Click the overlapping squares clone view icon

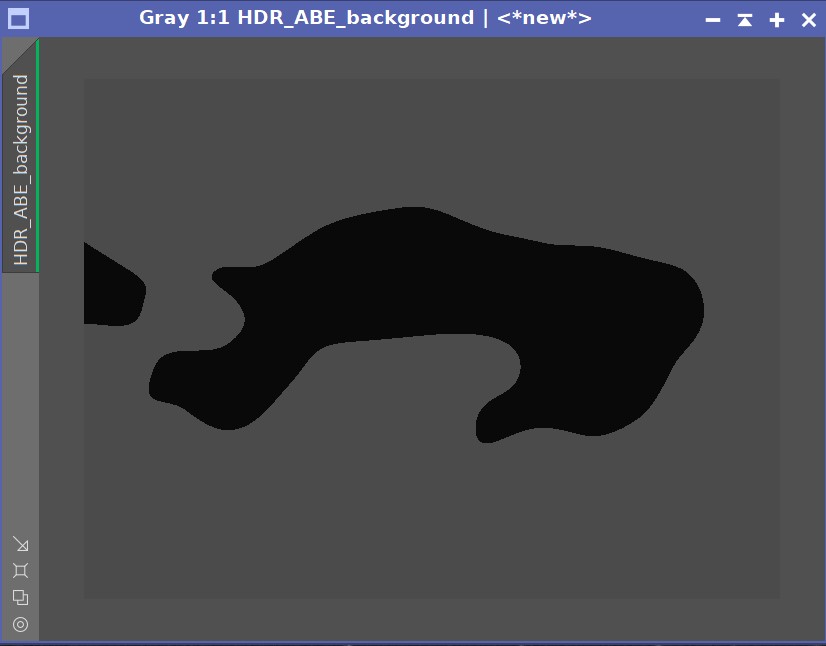pos(21,598)
